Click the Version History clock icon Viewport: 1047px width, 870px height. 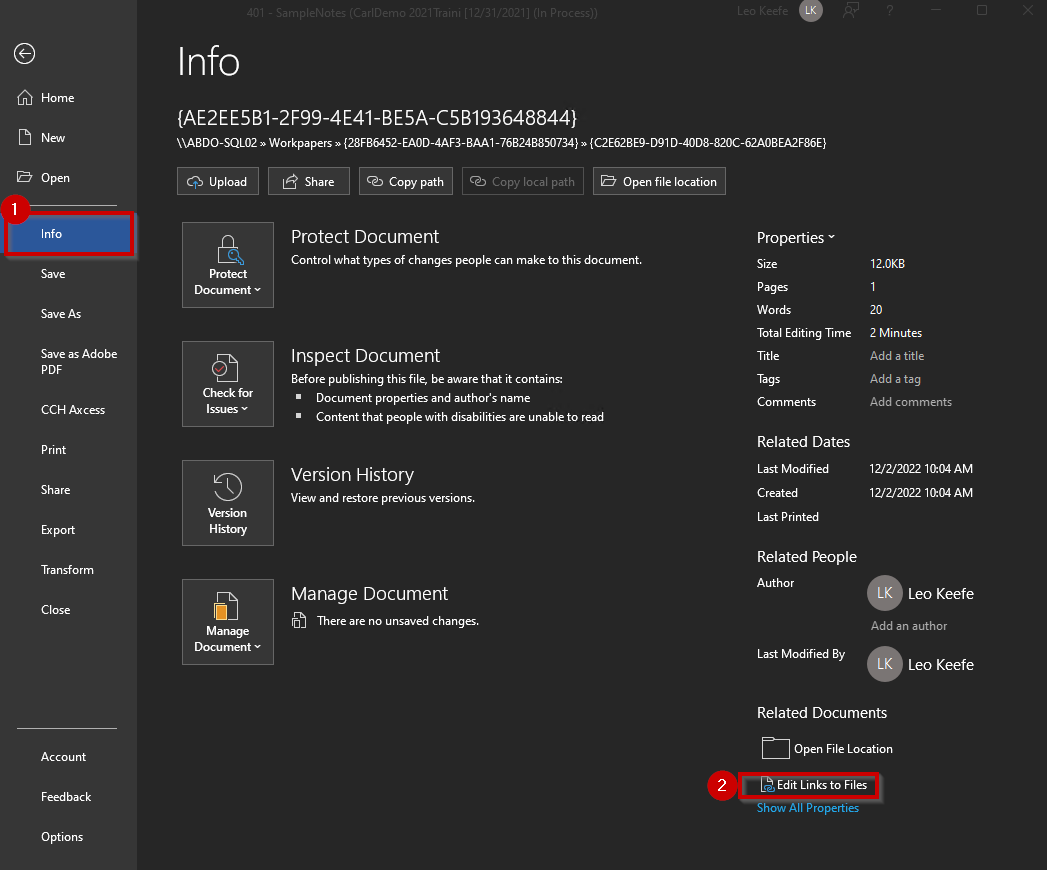(x=228, y=486)
